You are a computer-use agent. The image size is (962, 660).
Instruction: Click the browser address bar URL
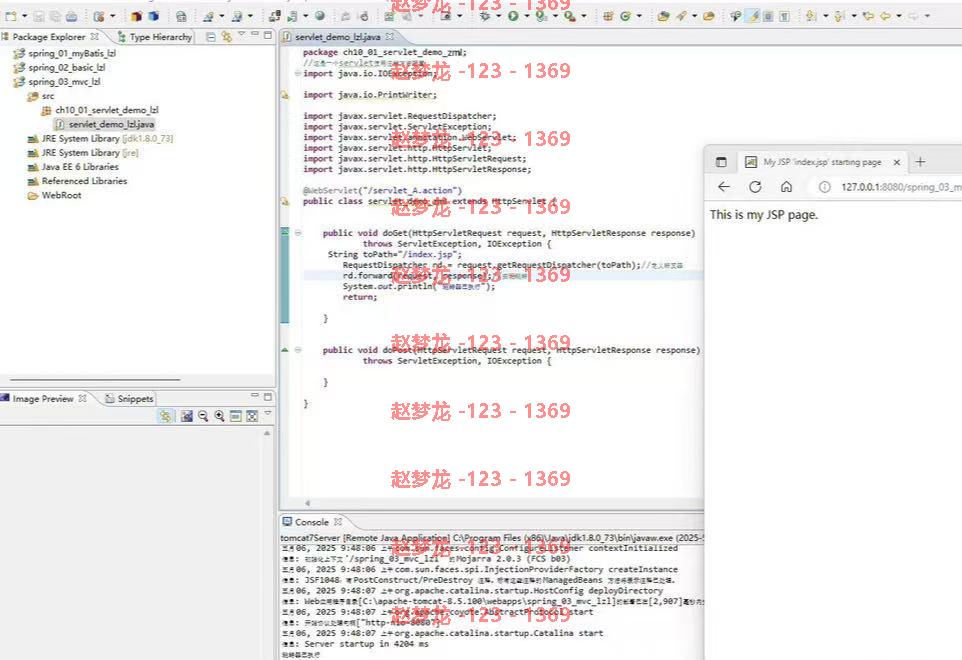click(901, 187)
